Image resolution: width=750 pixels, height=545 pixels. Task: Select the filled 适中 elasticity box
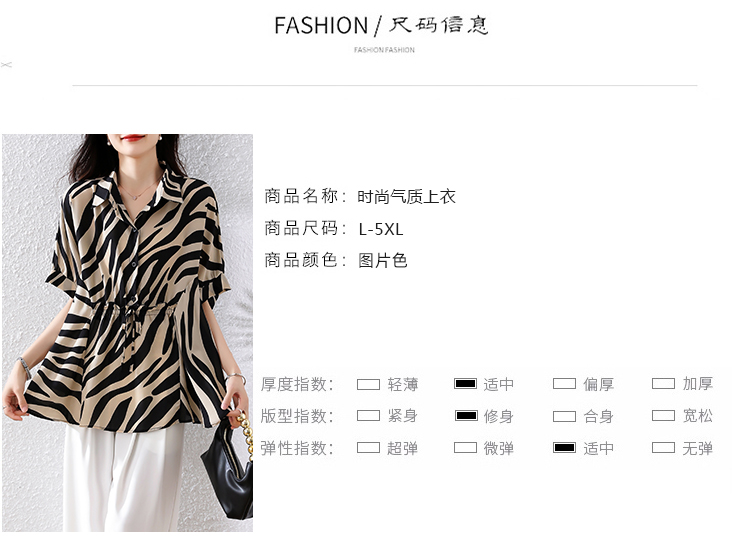[x=564, y=448]
